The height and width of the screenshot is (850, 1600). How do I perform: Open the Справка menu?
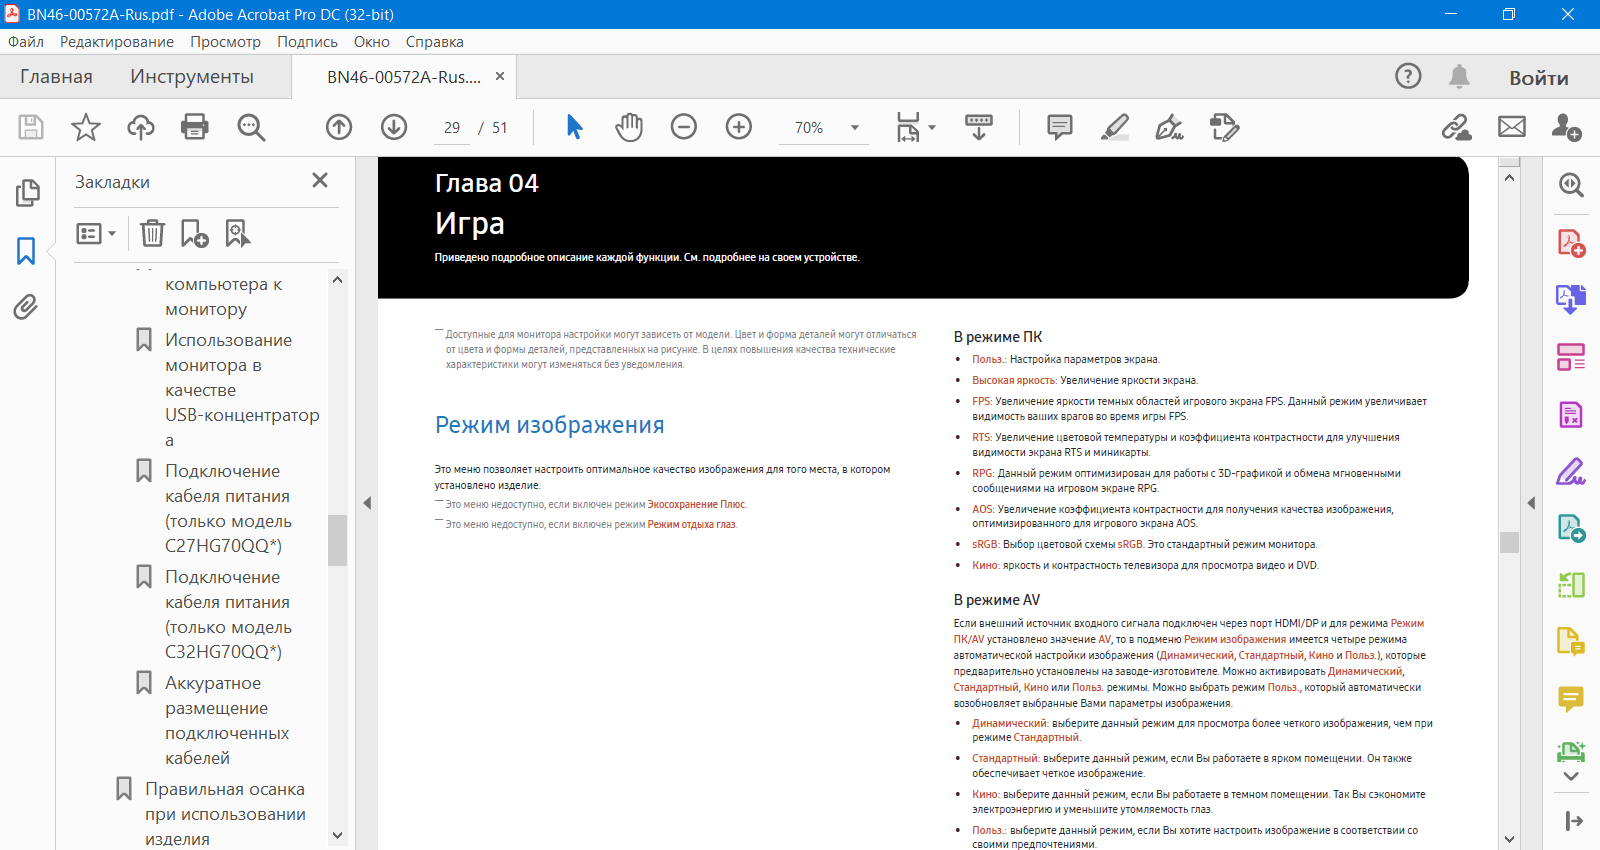point(435,42)
